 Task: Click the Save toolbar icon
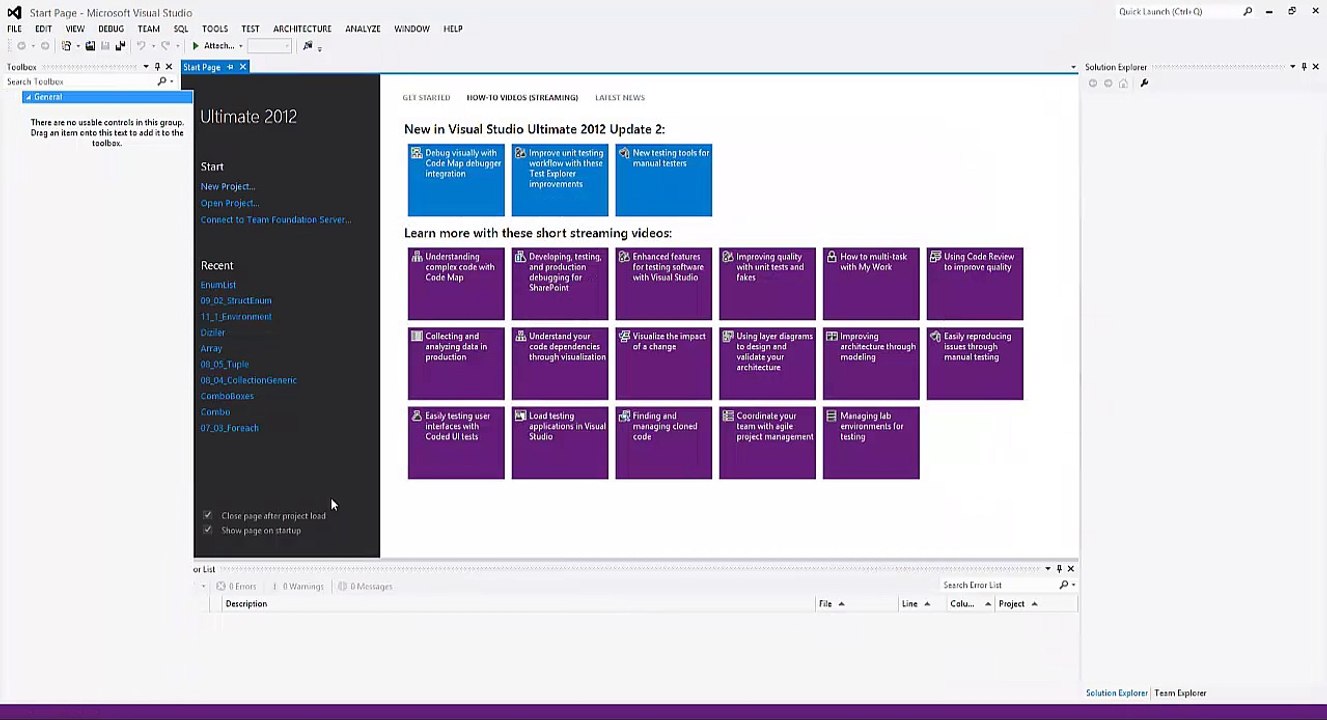[x=106, y=46]
